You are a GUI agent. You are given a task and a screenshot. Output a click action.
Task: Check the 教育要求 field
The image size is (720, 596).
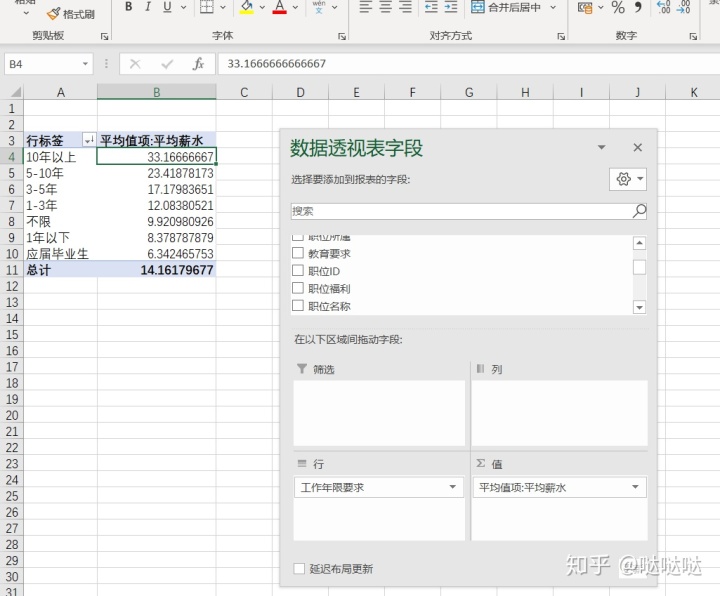298,253
